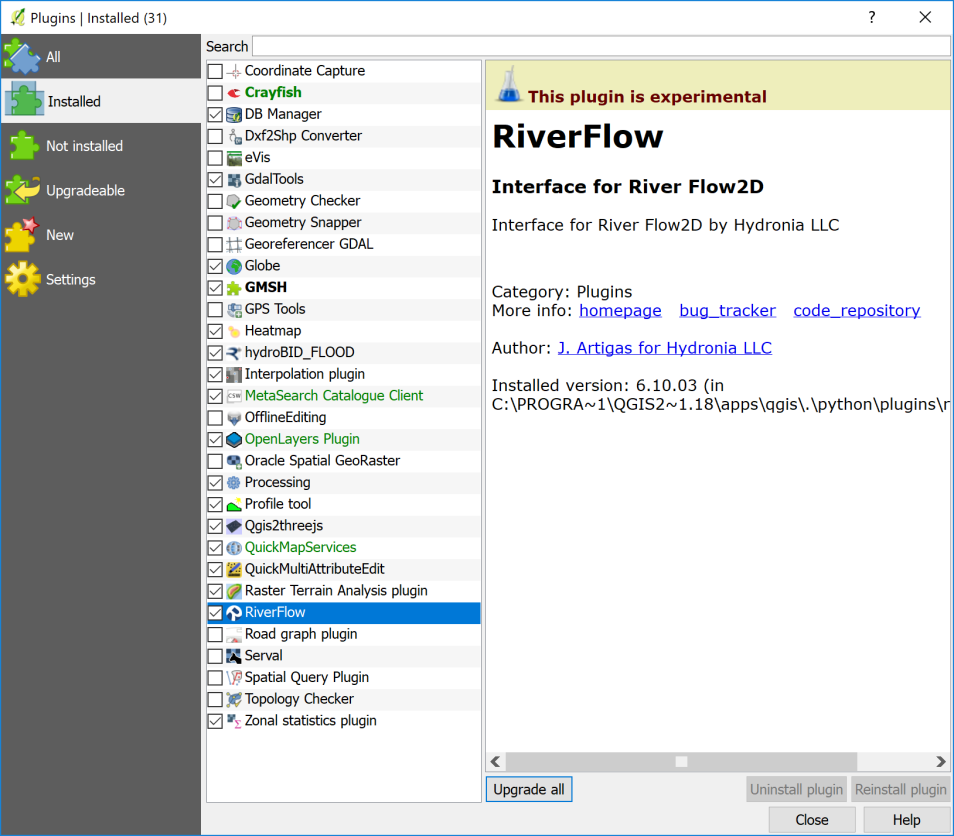This screenshot has height=836, width=954.
Task: Disable the Zonal statistics plugin checkbox
Action: tap(215, 721)
